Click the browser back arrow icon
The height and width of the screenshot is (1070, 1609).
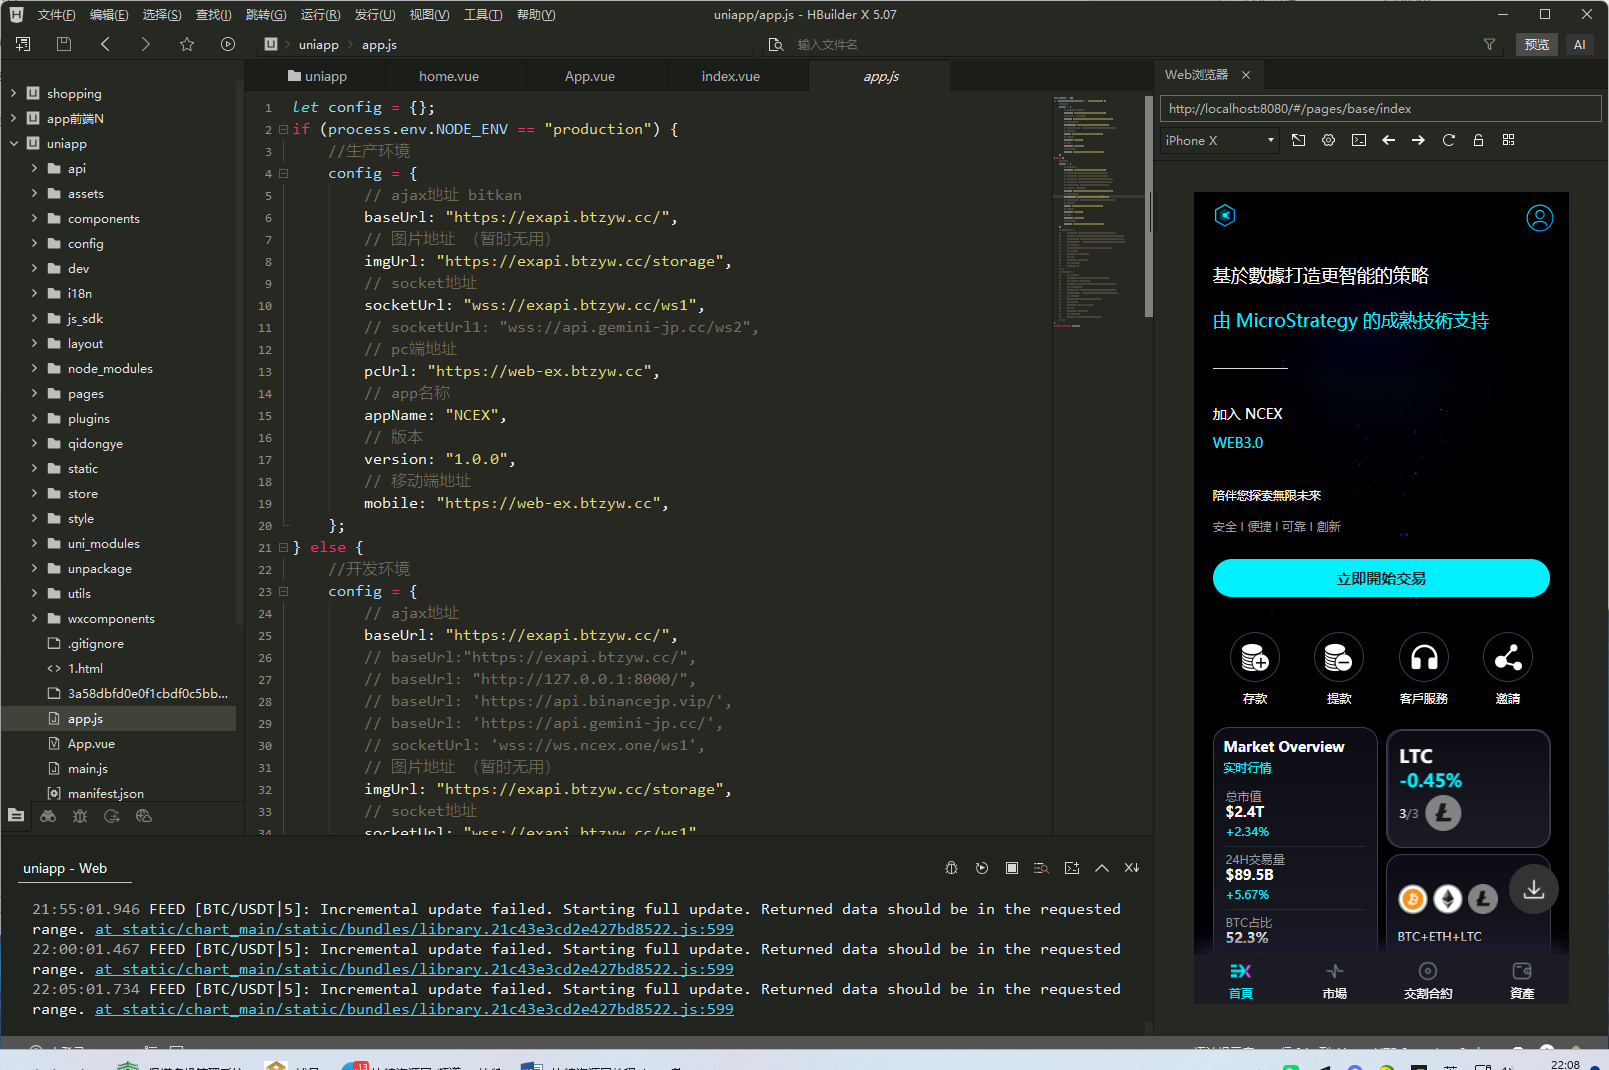tap(1389, 140)
